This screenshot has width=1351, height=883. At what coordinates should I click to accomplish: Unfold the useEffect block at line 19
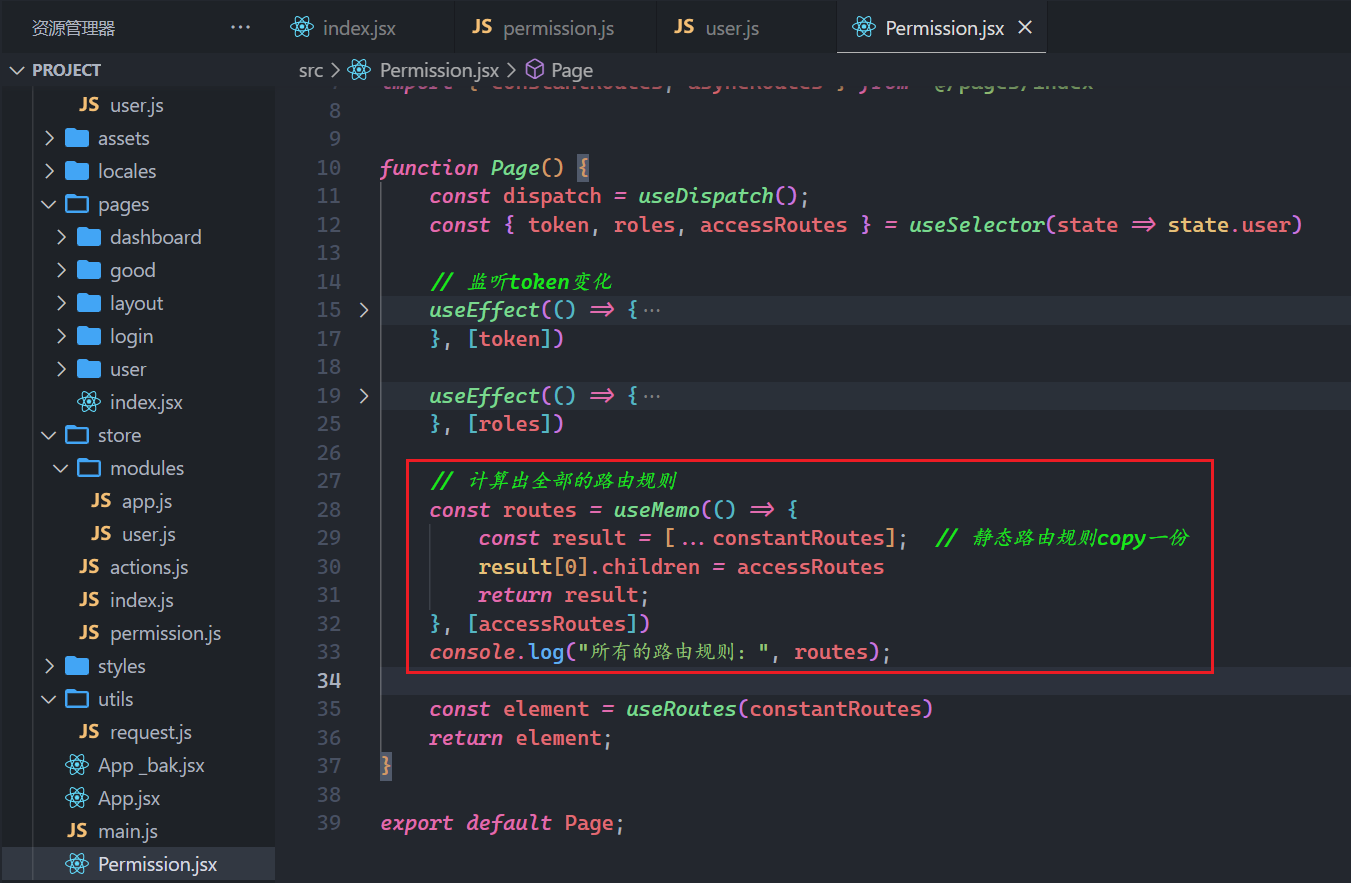coord(364,396)
